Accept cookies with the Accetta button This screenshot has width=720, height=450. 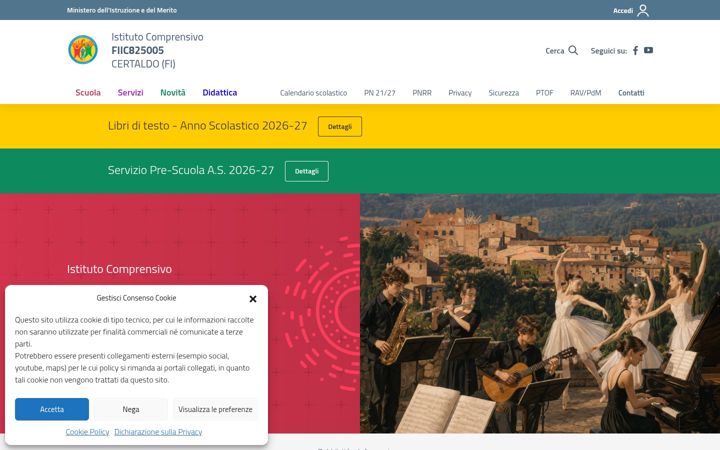coord(52,409)
